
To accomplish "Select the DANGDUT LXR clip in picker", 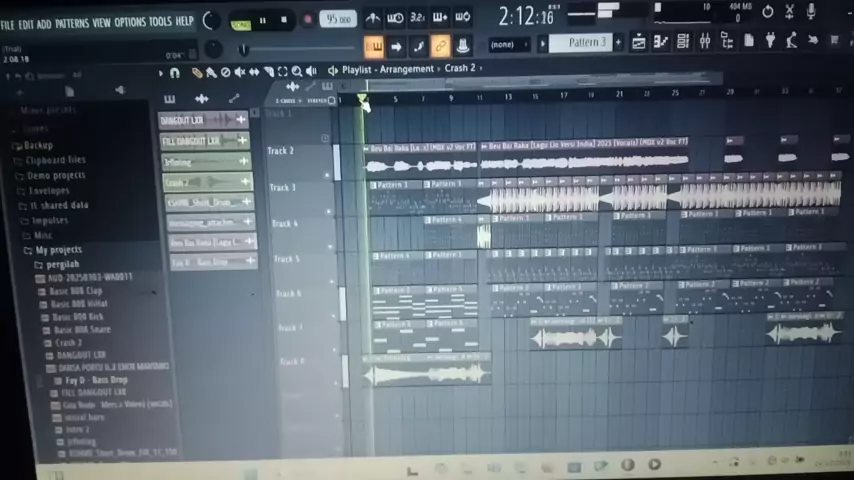I will coord(192,120).
